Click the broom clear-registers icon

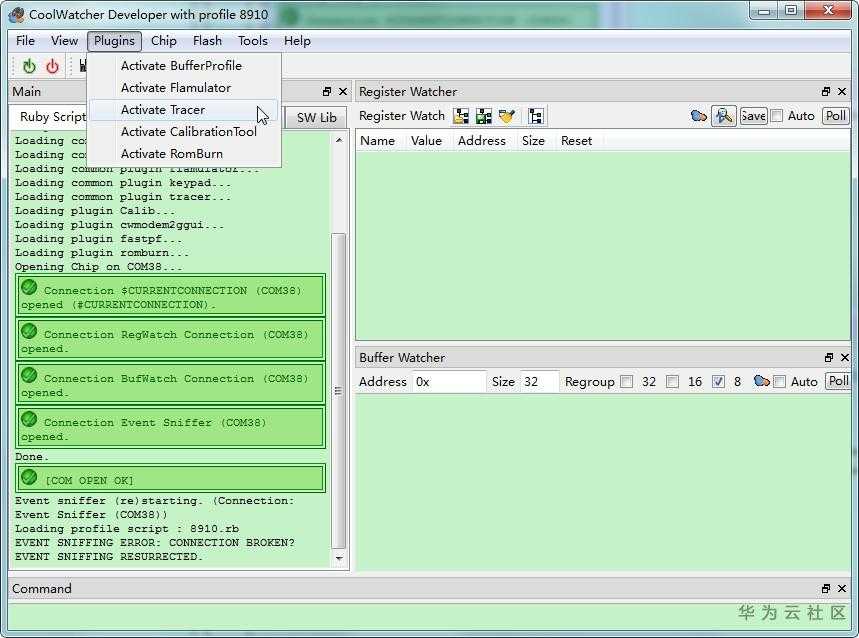click(x=507, y=116)
